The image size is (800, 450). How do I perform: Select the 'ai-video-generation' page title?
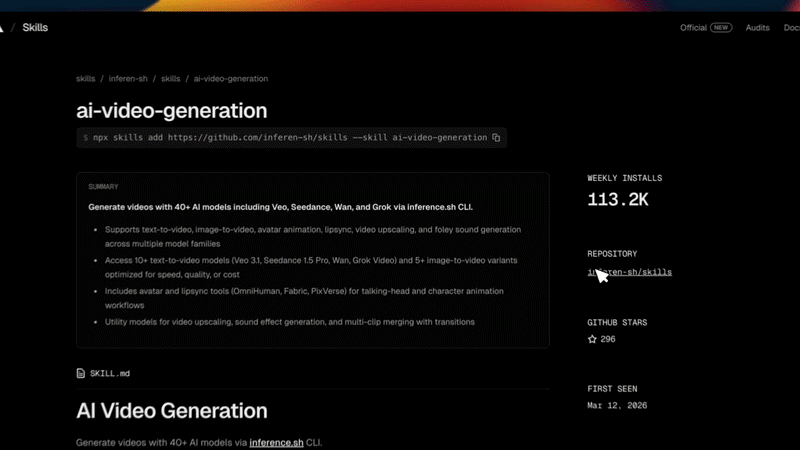tap(171, 111)
